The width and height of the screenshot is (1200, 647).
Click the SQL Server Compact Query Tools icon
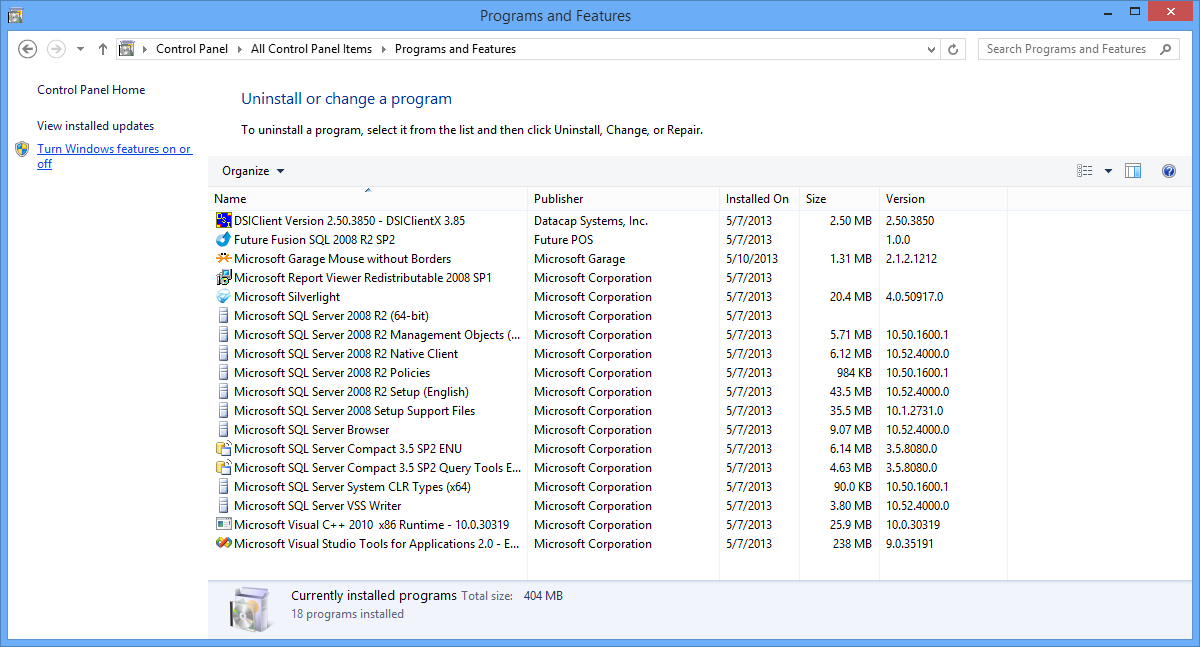click(223, 468)
